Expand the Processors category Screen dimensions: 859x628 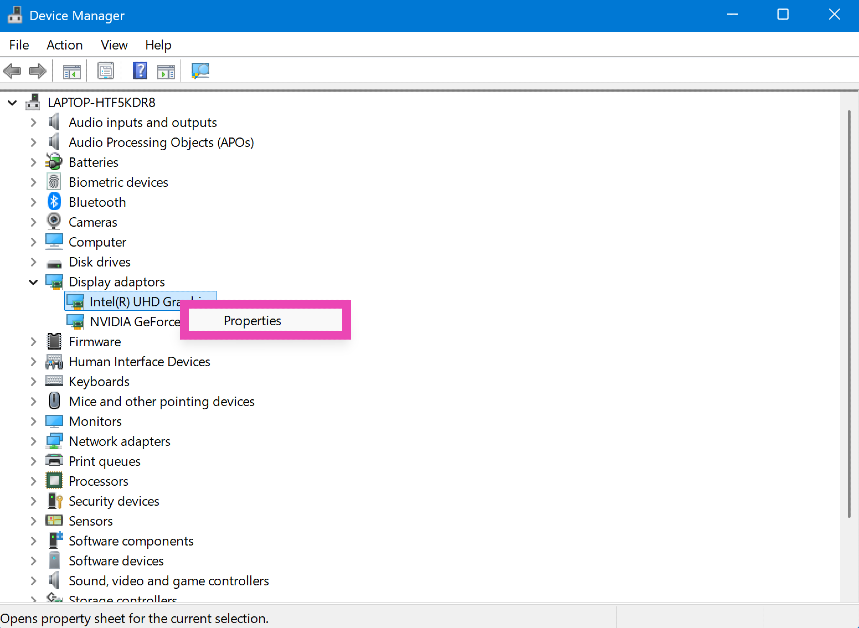click(x=33, y=481)
